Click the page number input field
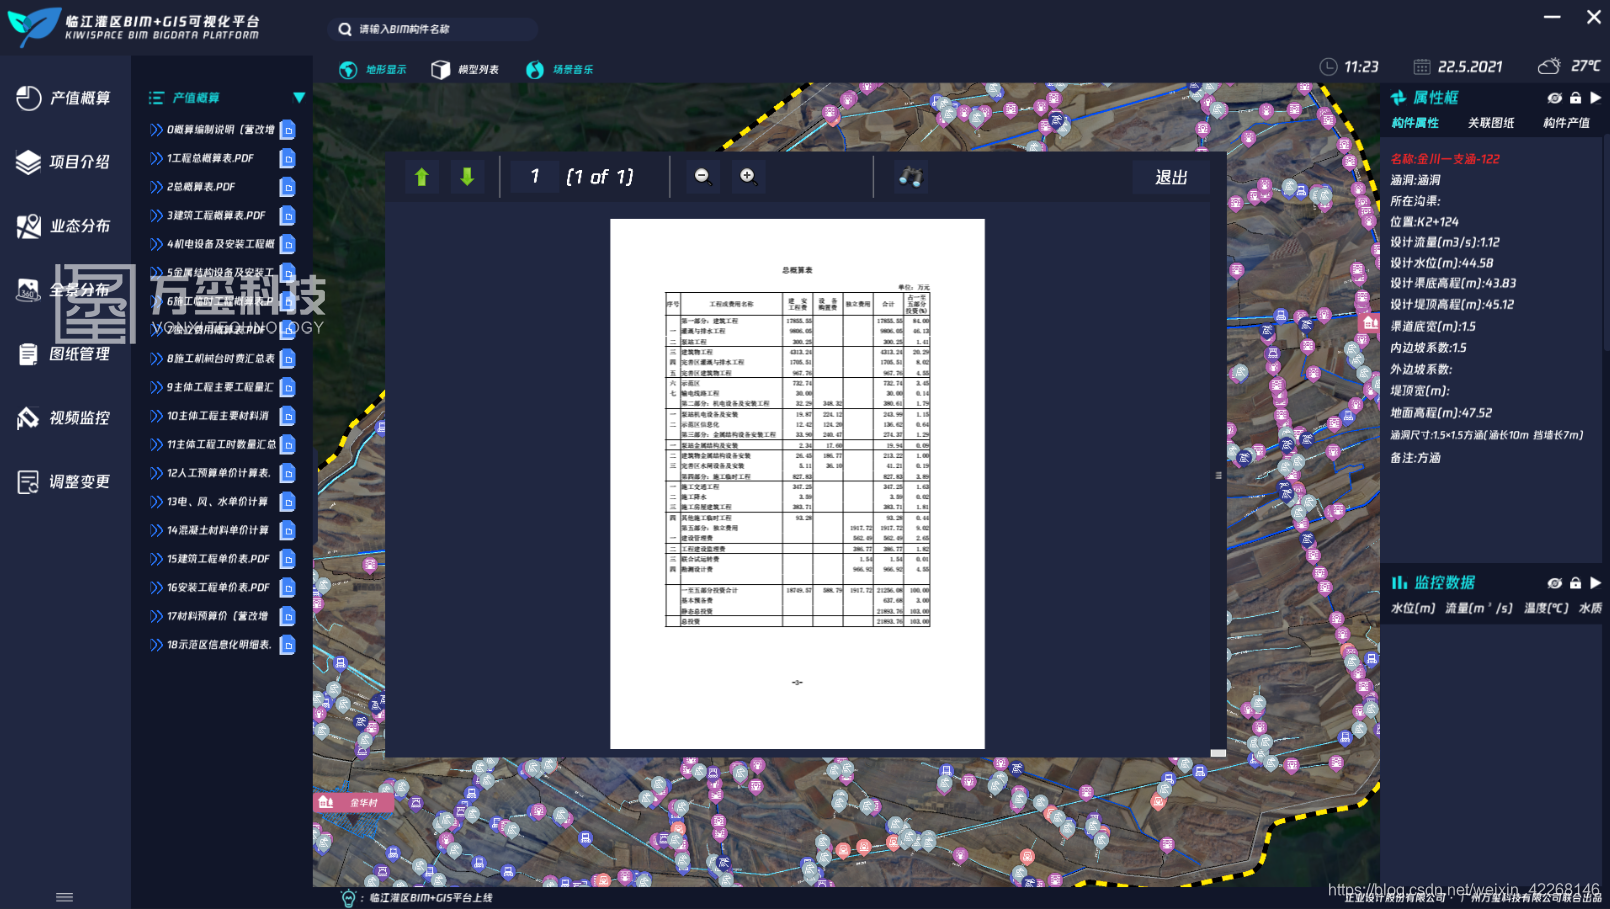 [x=535, y=177]
